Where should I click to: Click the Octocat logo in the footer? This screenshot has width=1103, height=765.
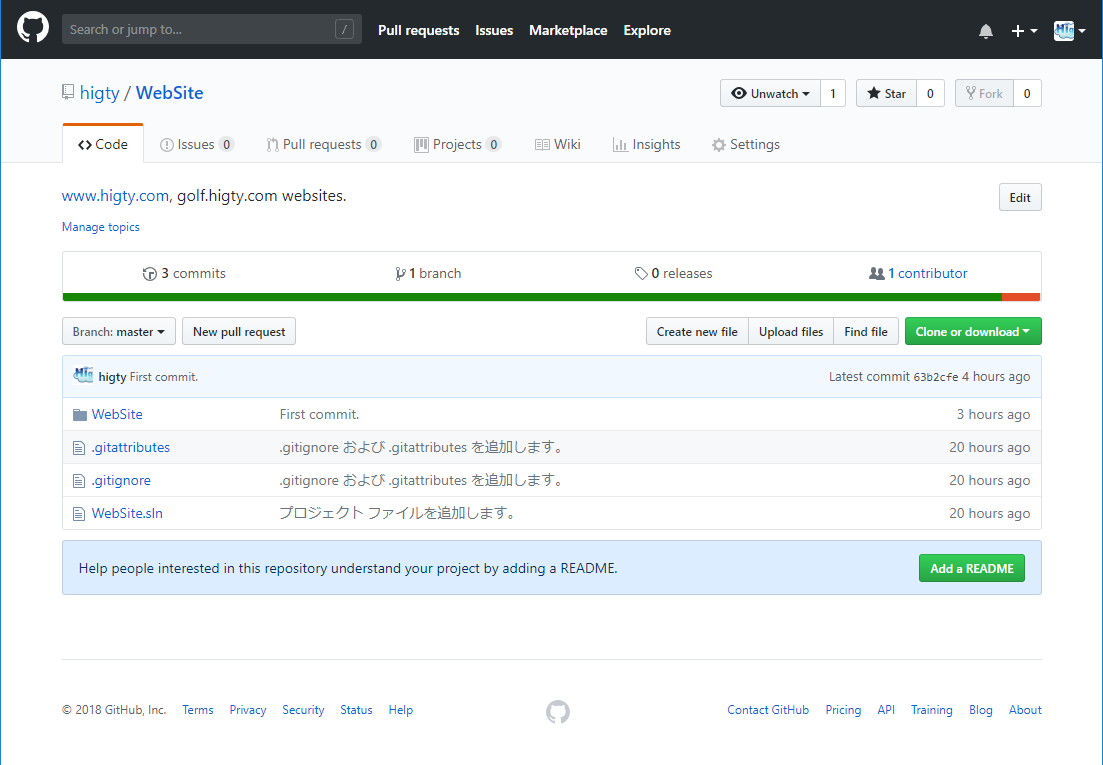[557, 711]
